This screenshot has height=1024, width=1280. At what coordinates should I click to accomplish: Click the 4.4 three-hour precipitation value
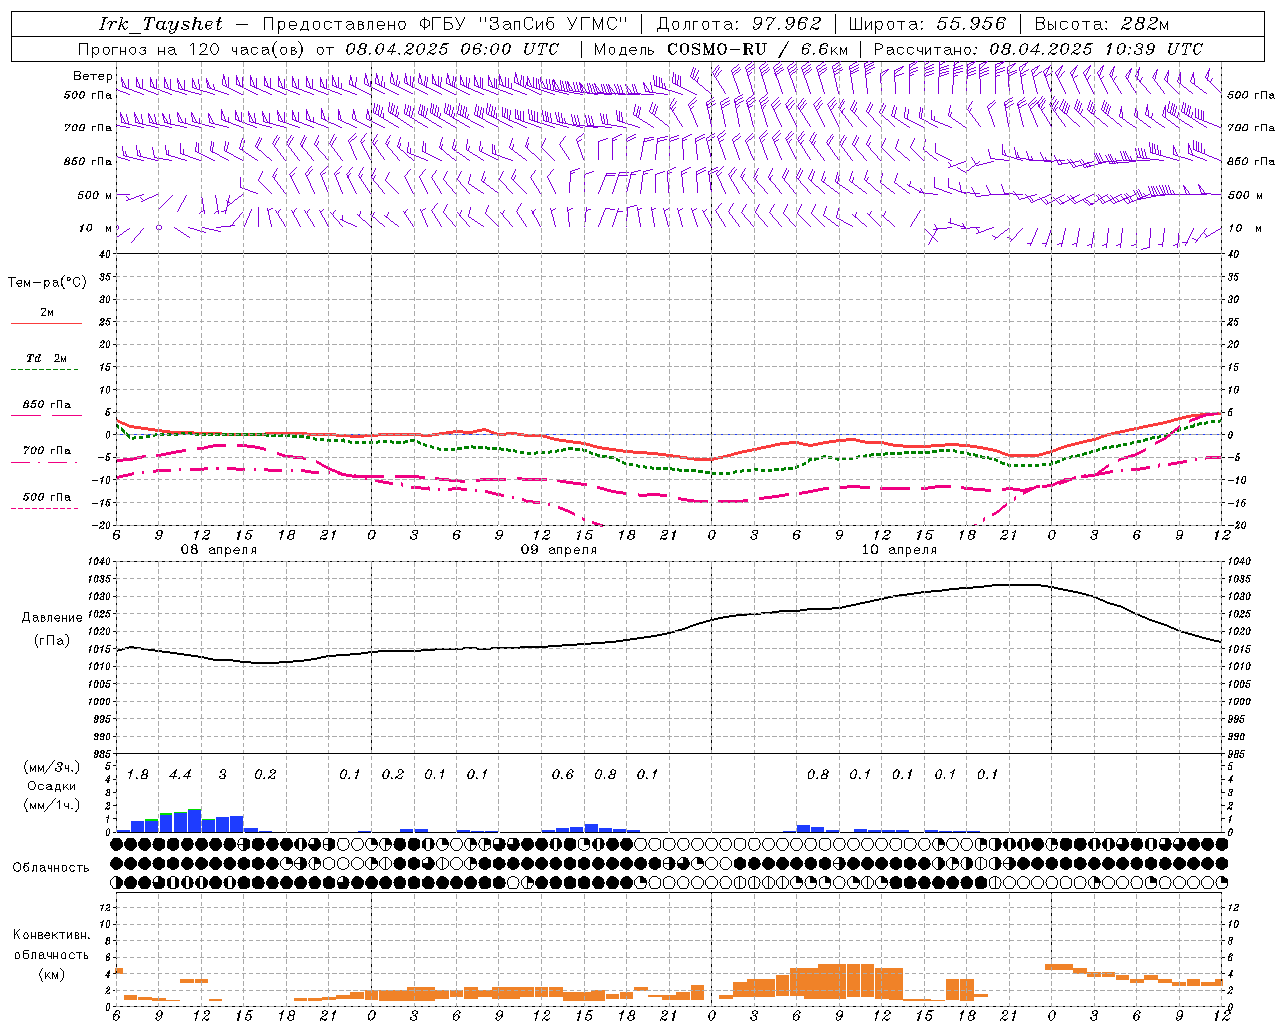coord(180,775)
